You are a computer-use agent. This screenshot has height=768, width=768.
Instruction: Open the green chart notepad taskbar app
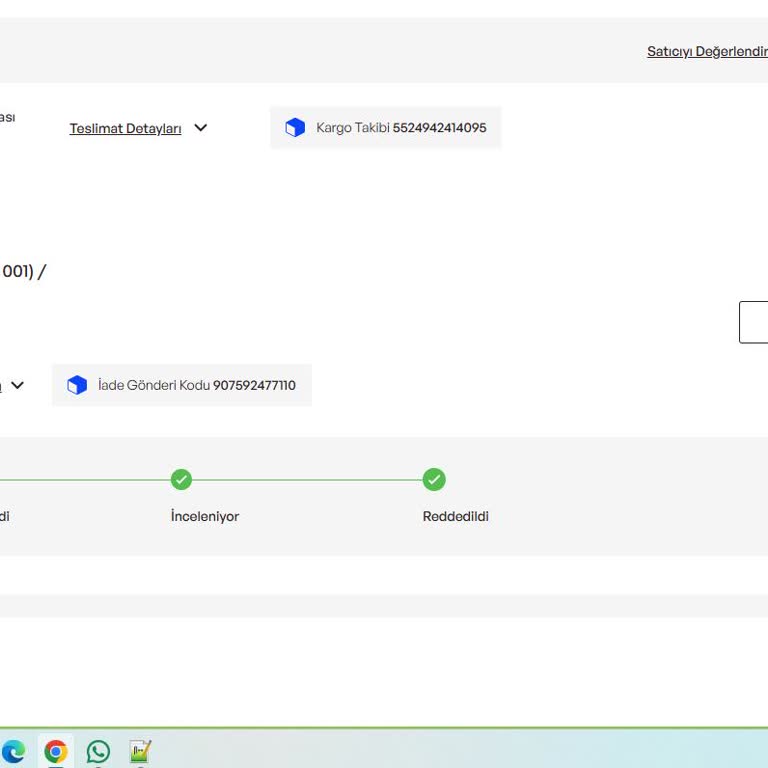(140, 751)
